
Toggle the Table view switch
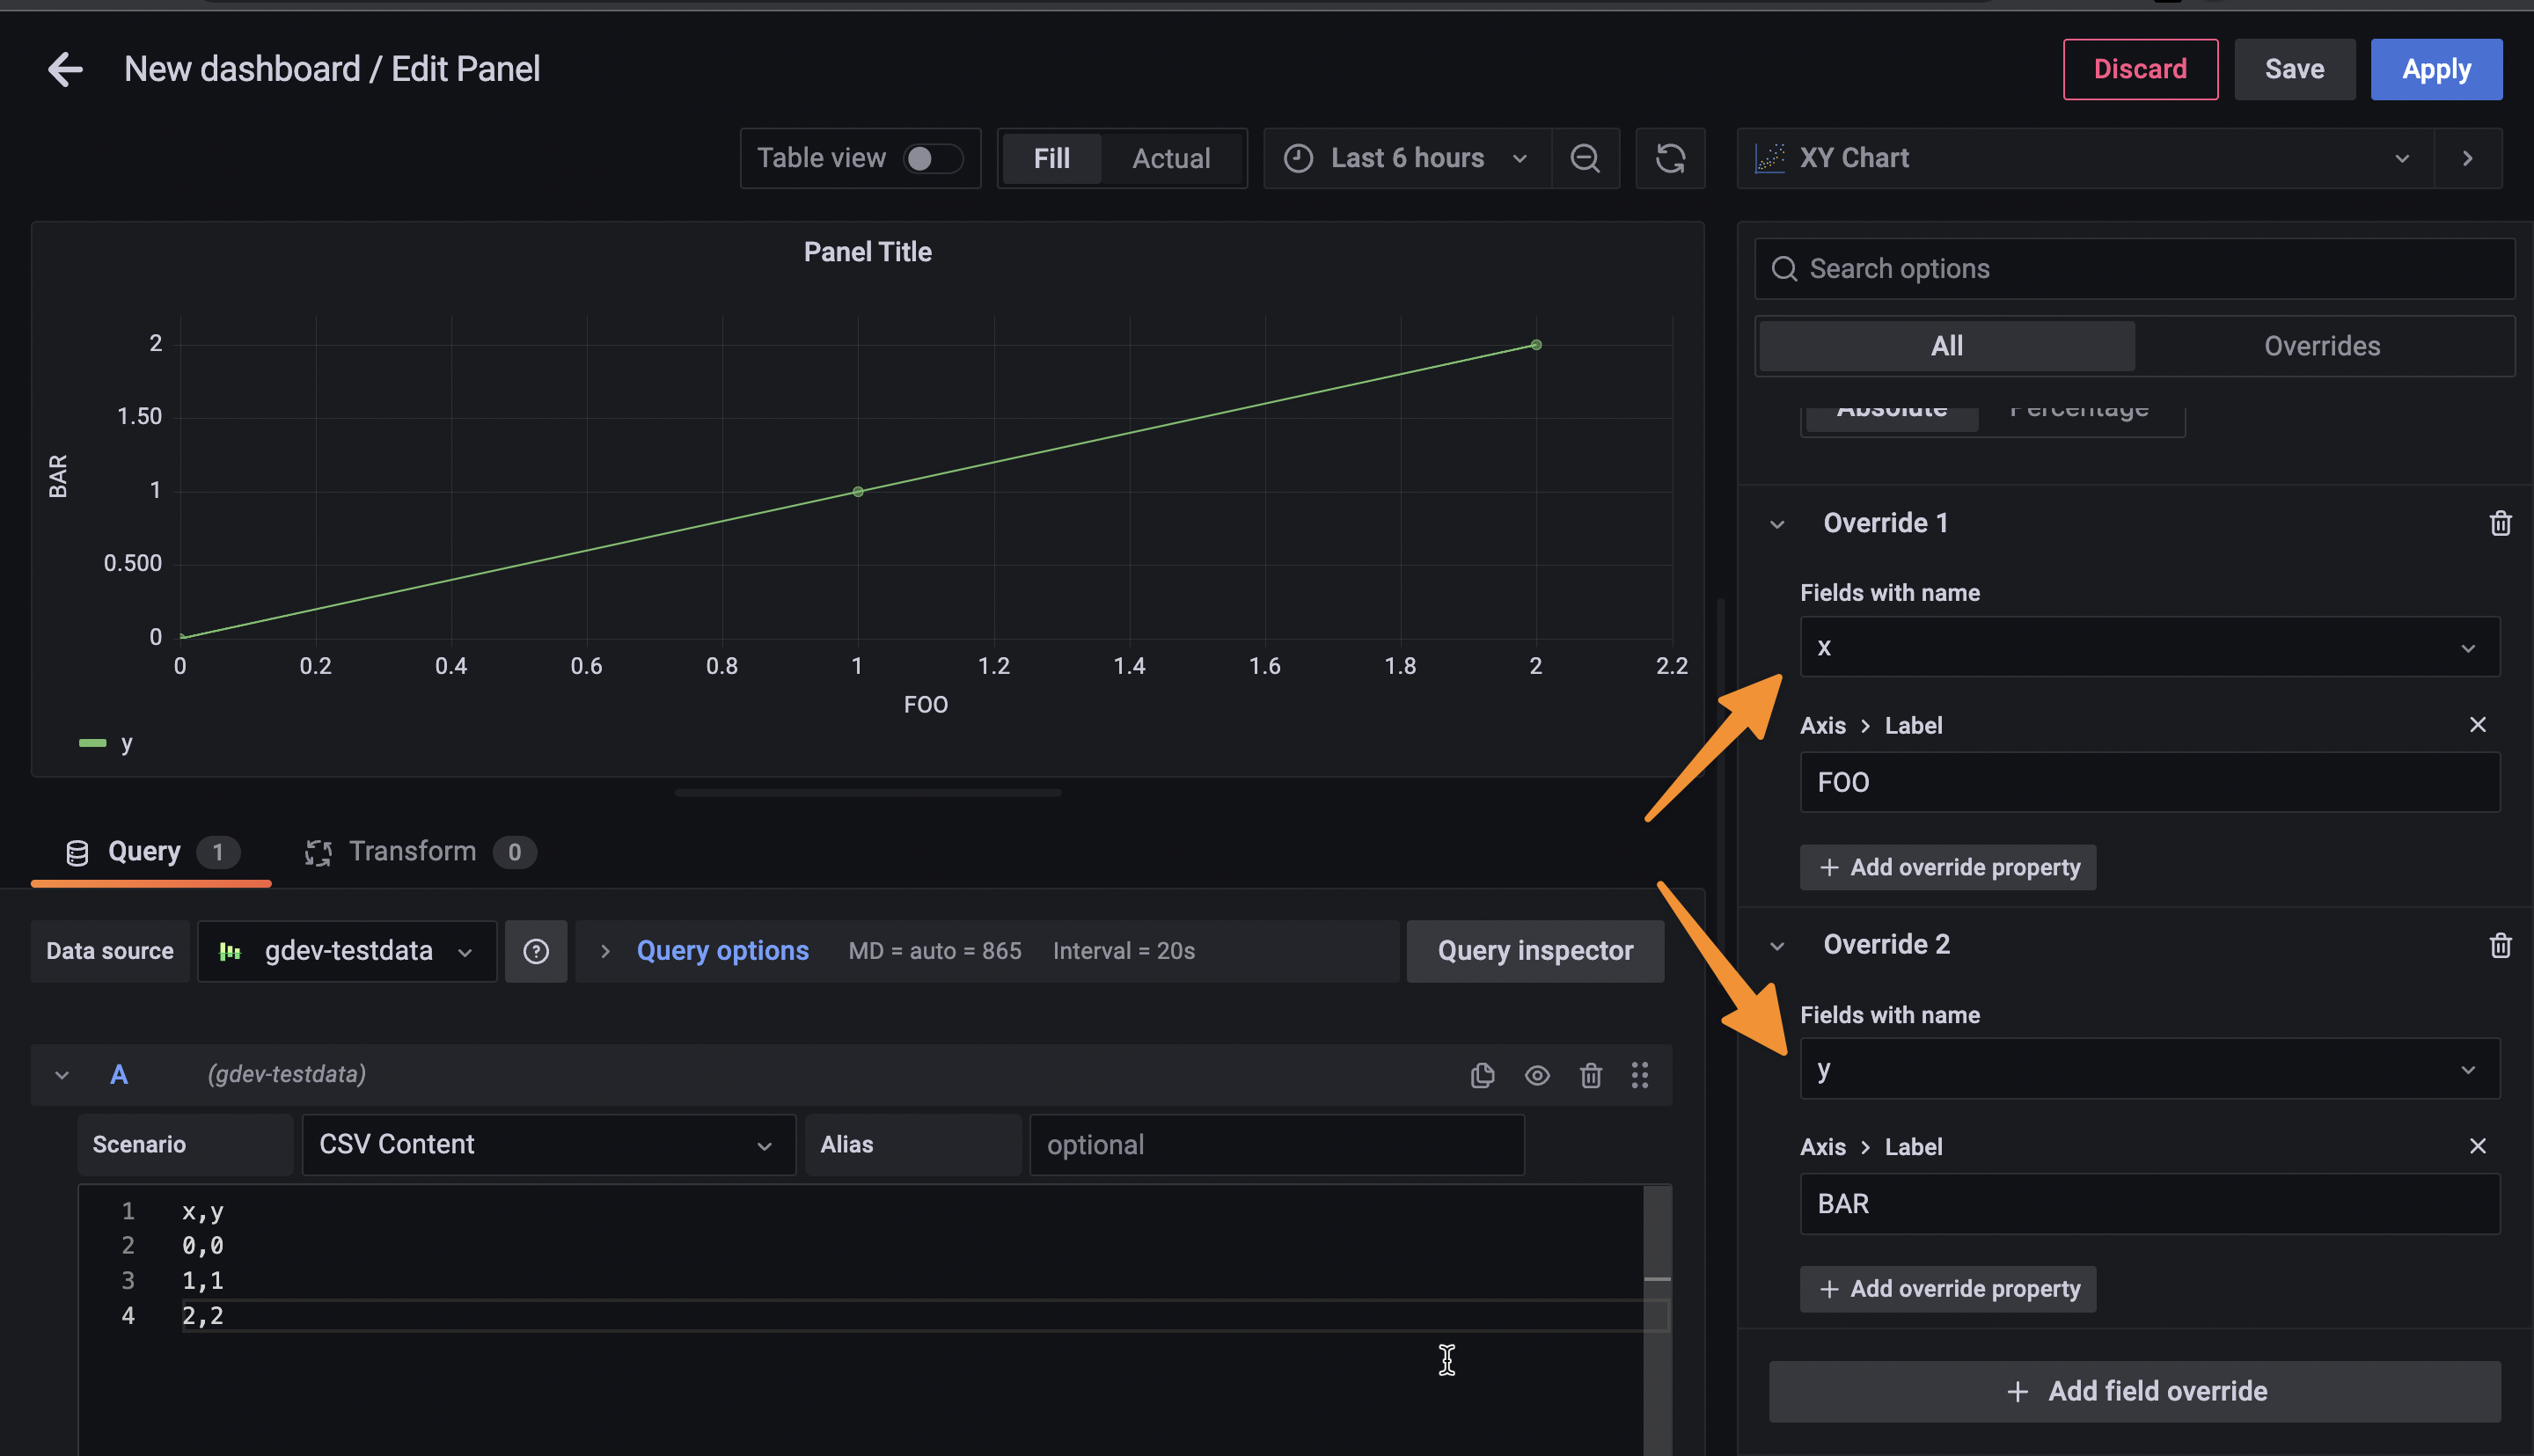[x=931, y=158]
